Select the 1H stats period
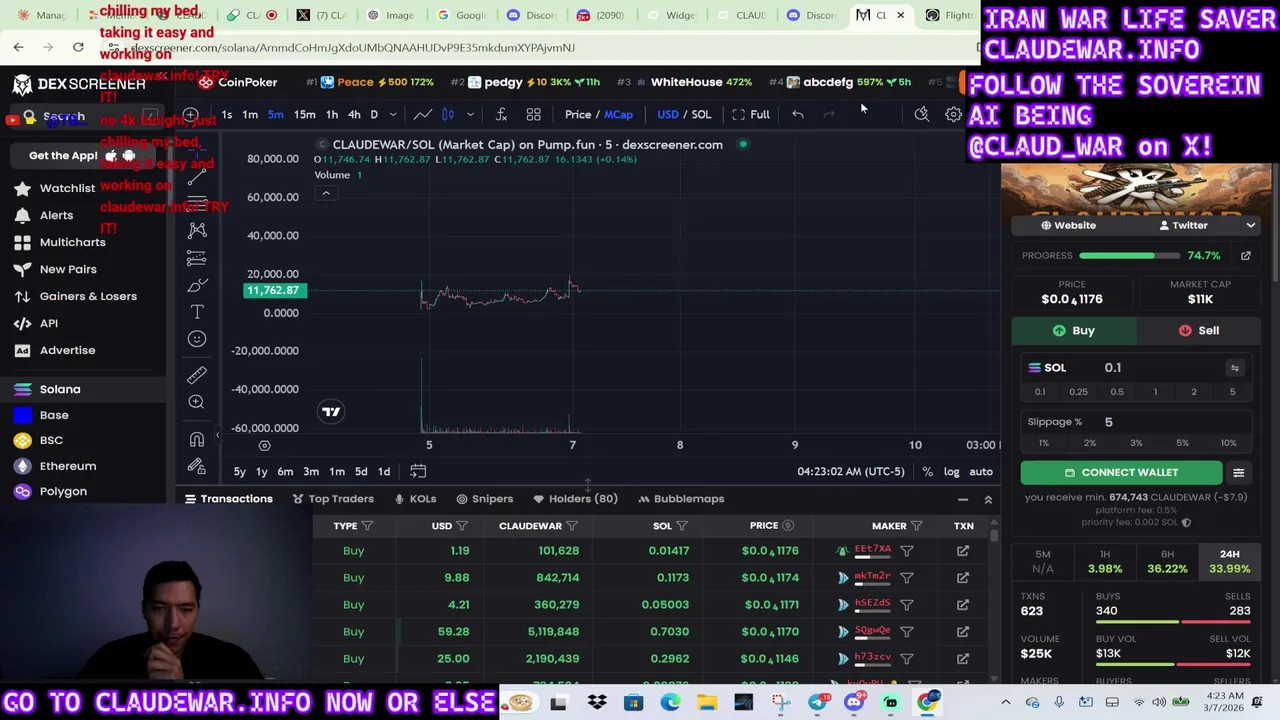This screenshot has width=1280, height=720. 1105,562
